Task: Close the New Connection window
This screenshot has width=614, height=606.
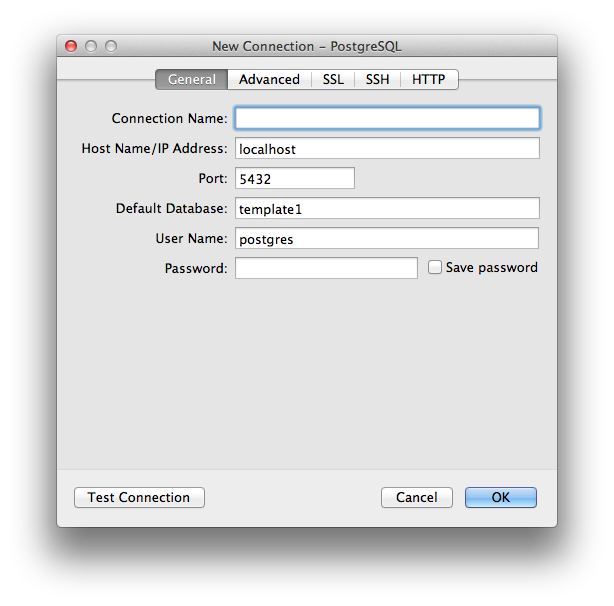Action: click(71, 46)
